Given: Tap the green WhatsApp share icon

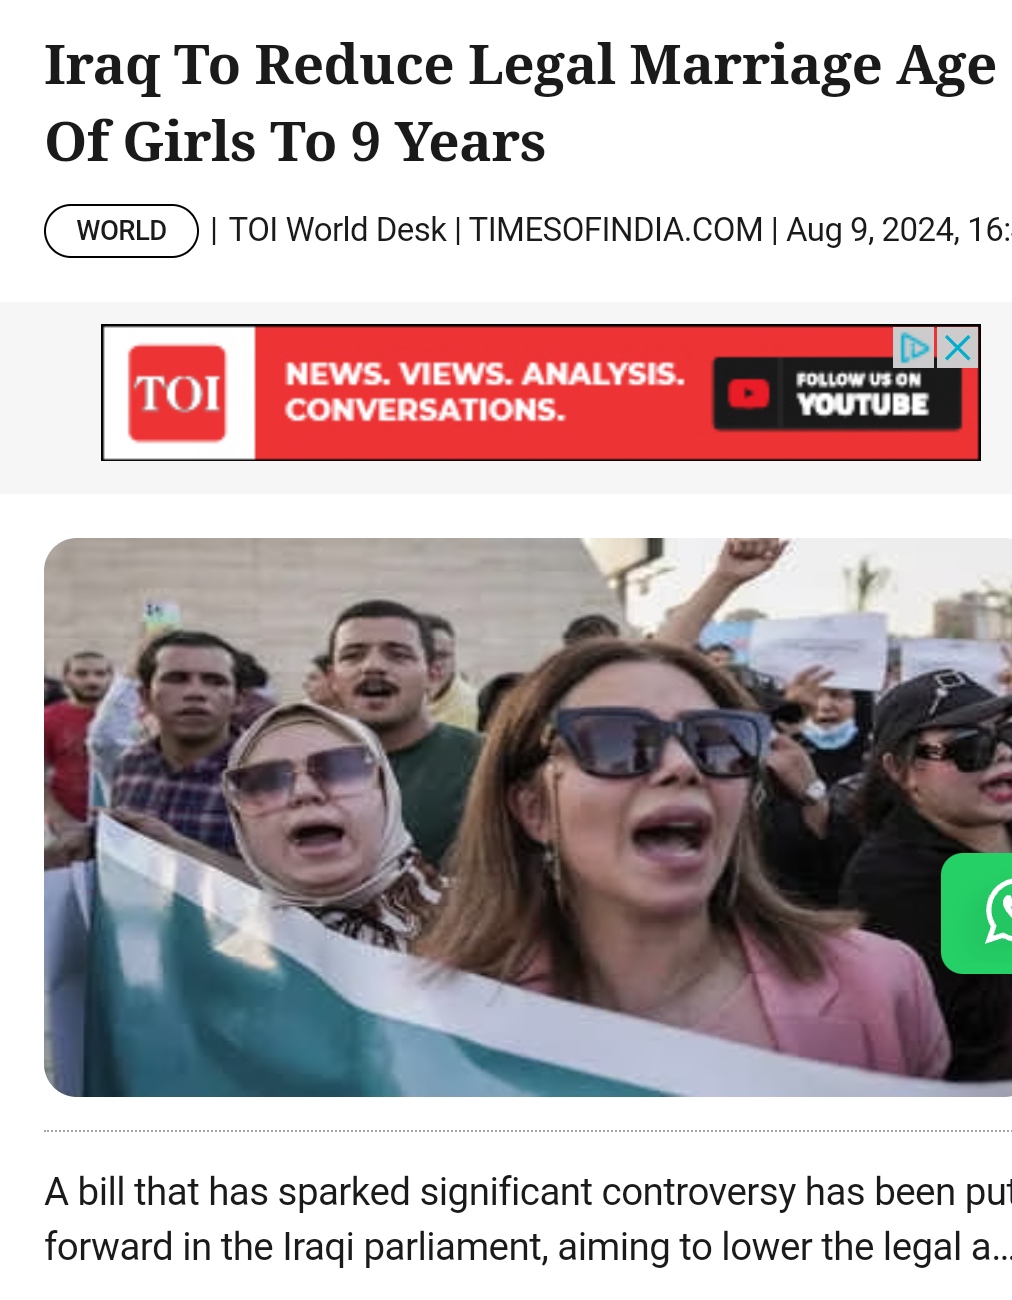Looking at the screenshot, I should (x=978, y=913).
